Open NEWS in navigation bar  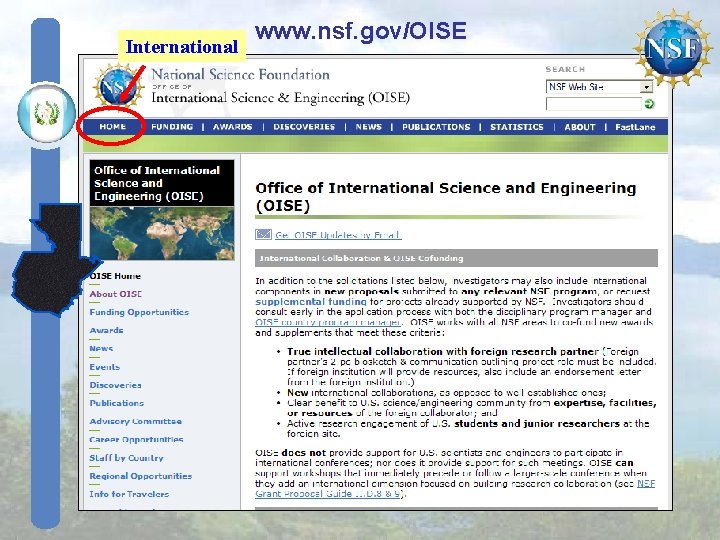[x=368, y=127]
